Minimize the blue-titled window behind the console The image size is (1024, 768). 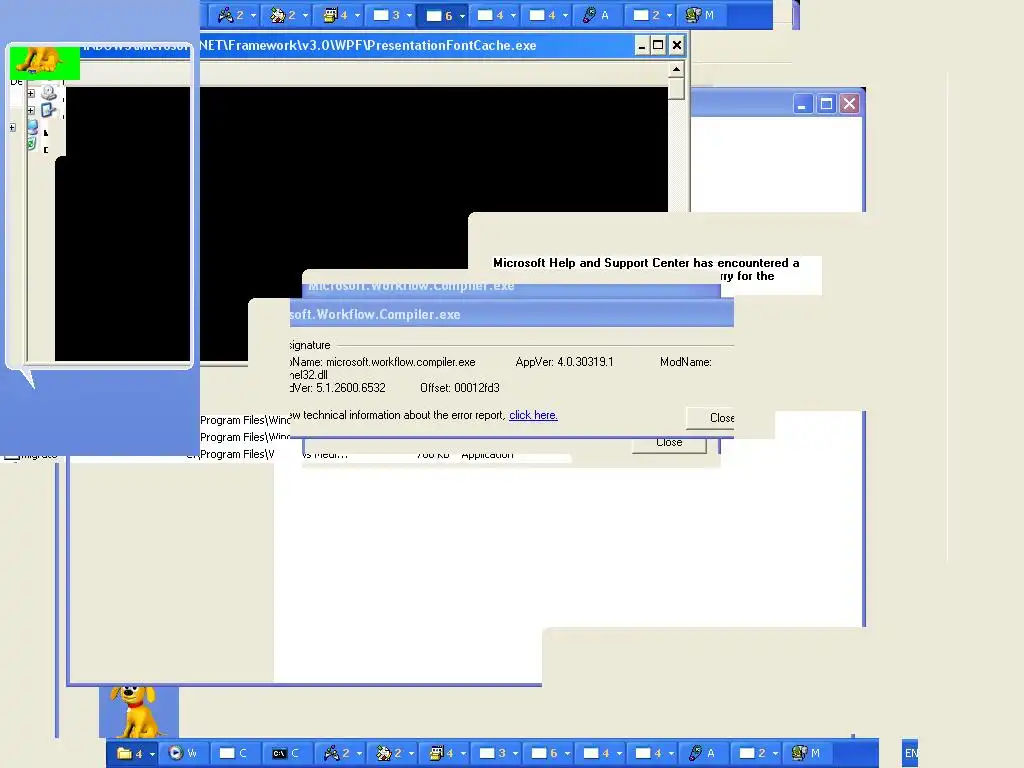(x=803, y=104)
